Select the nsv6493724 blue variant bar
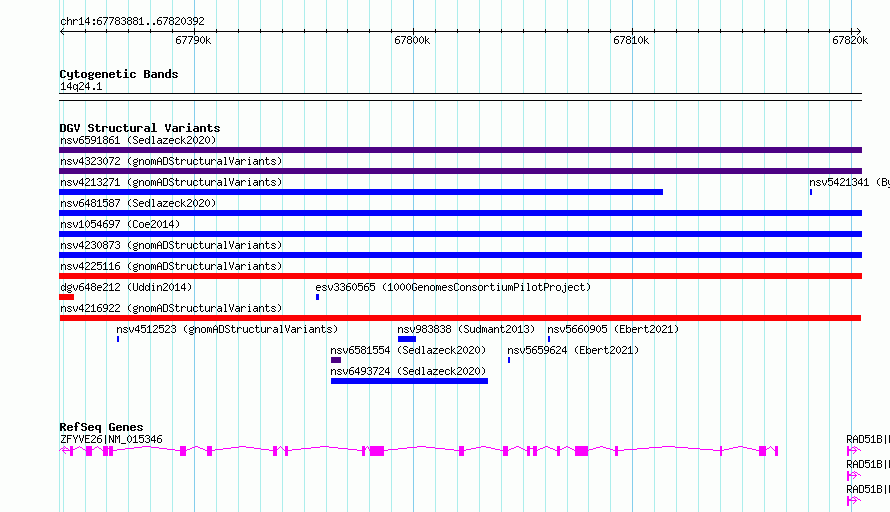 pyautogui.click(x=409, y=381)
